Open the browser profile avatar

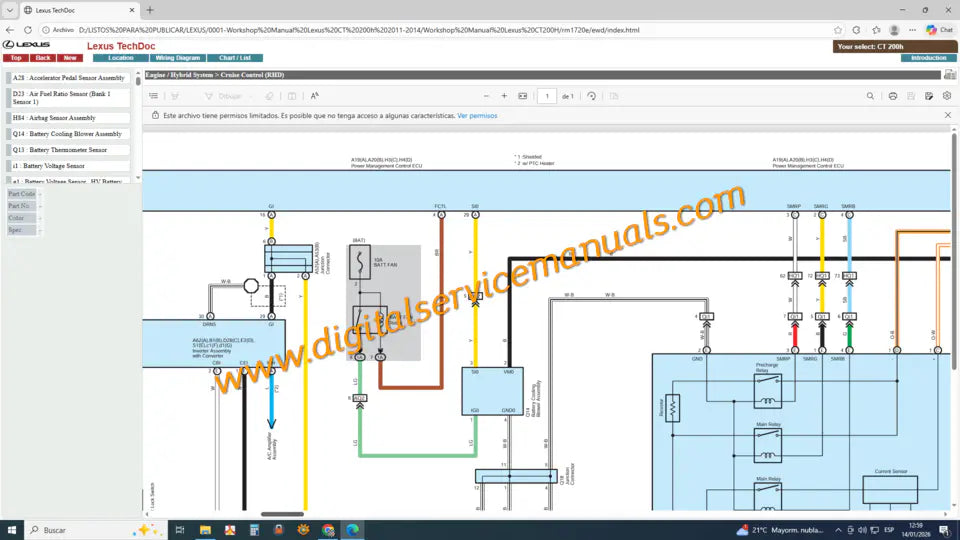(x=894, y=29)
